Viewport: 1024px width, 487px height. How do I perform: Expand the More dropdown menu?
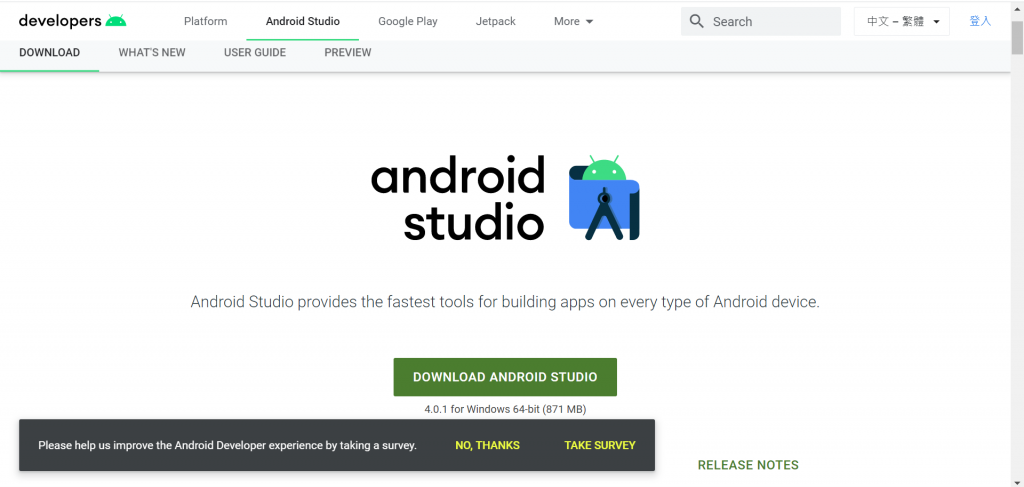coord(573,21)
